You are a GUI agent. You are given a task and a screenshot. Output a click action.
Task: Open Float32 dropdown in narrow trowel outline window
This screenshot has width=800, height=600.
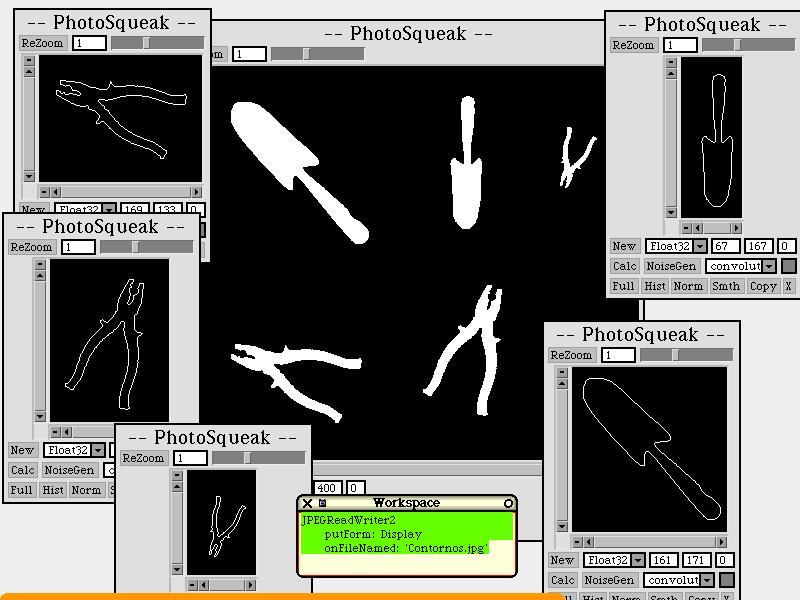coord(701,246)
